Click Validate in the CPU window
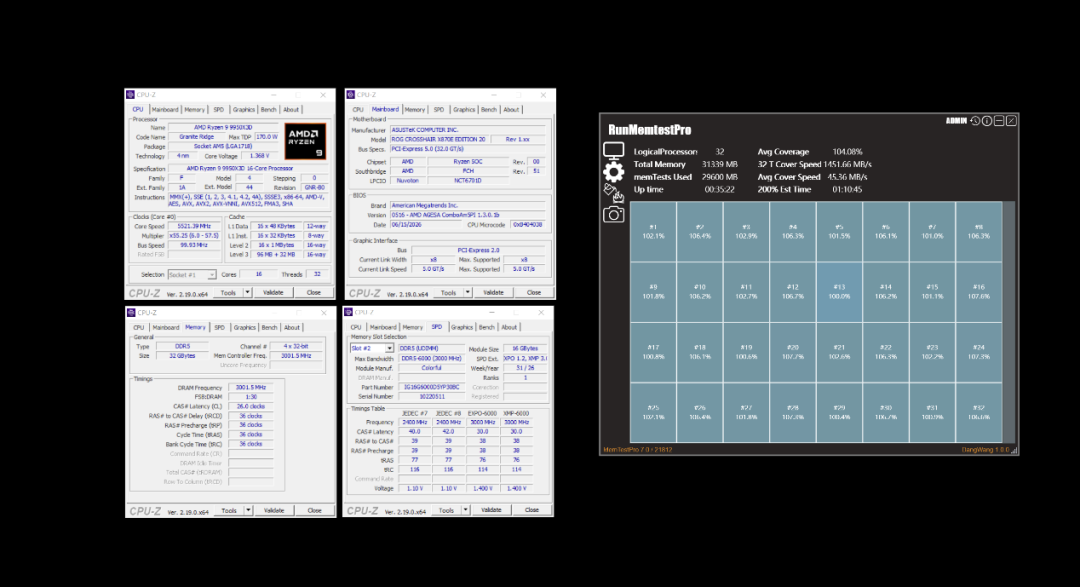Screen dimensions: 1080x587 [x=273, y=293]
